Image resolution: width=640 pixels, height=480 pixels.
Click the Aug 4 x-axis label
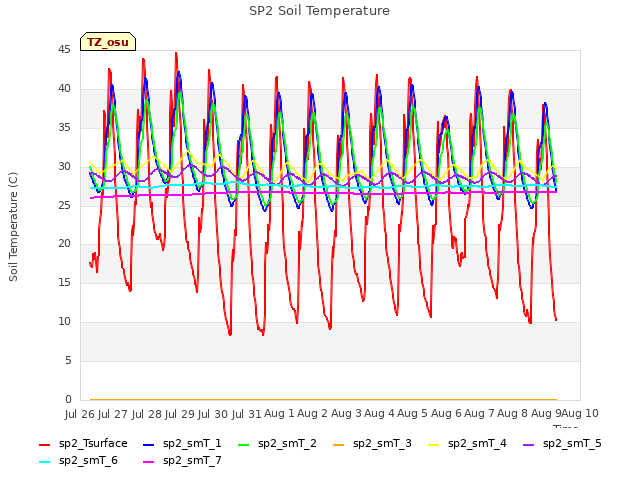(379, 413)
